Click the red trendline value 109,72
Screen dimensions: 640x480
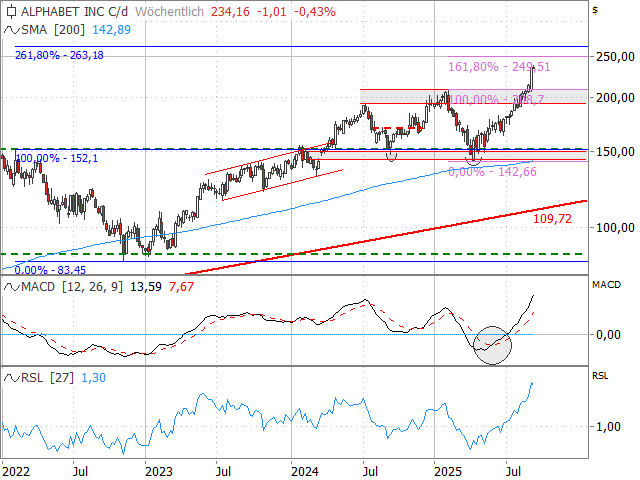tap(552, 219)
